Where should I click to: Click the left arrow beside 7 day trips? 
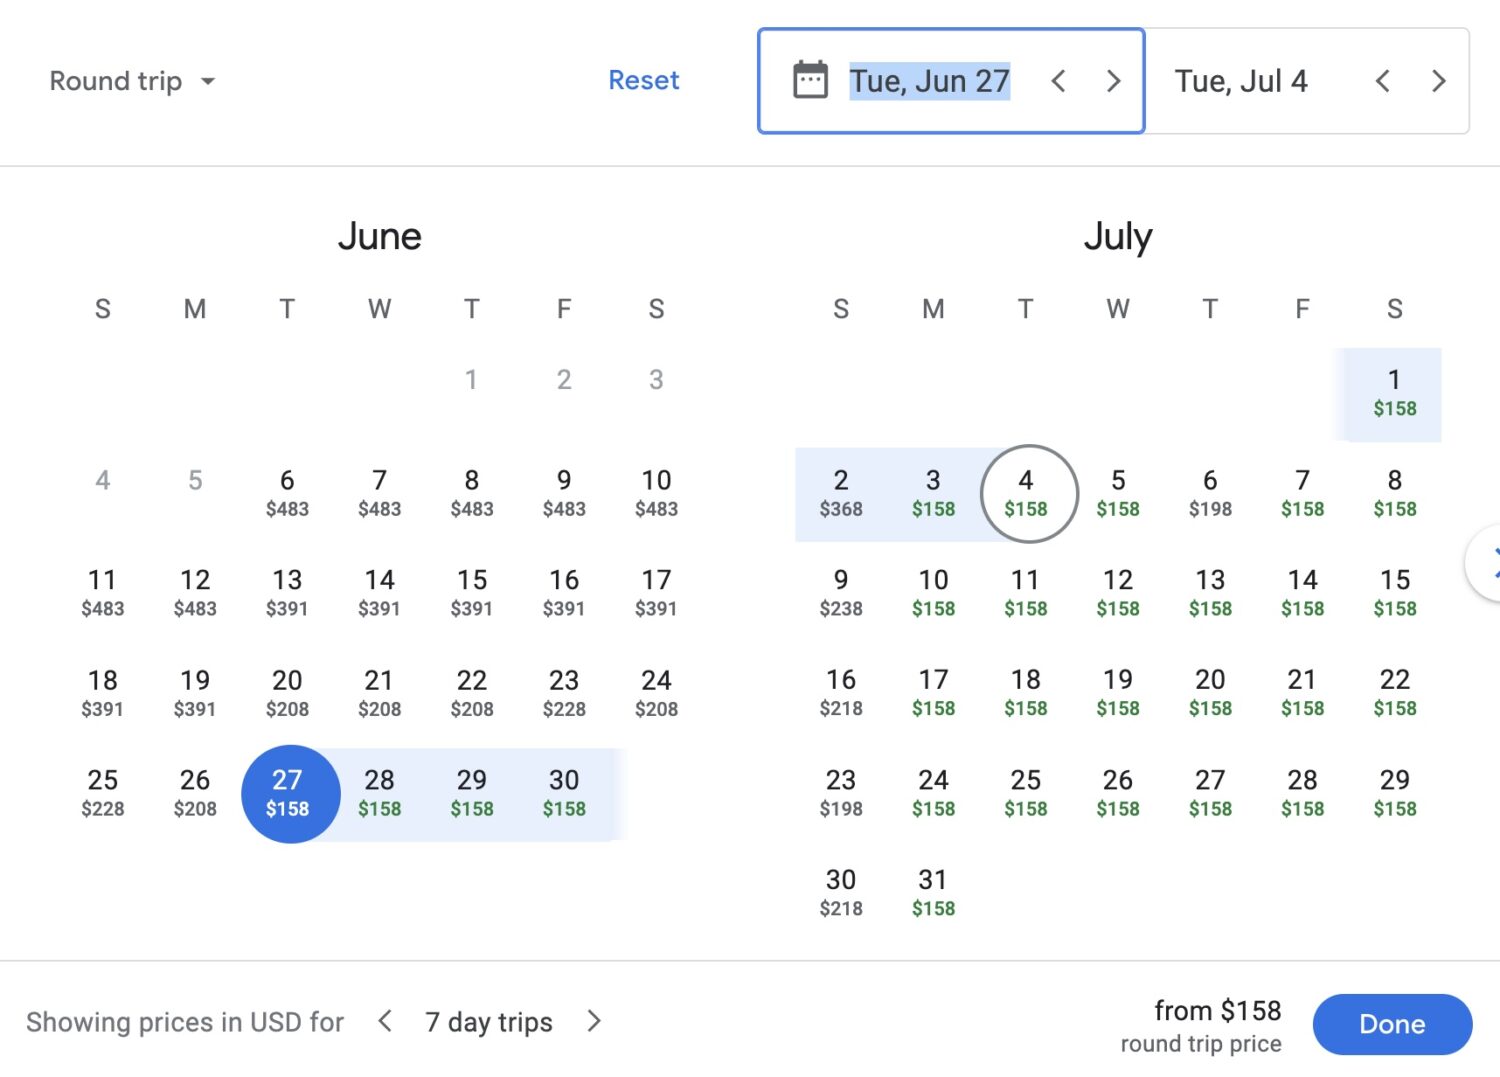[x=385, y=1021]
